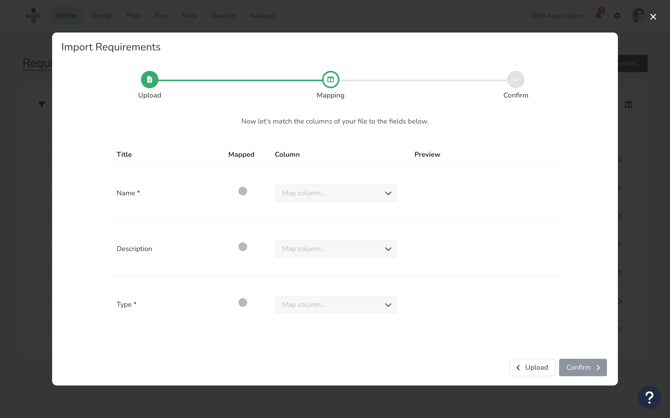Viewport: 670px width, 418px height.
Task: Open the Map column dropdown for Description
Action: pyautogui.click(x=335, y=249)
